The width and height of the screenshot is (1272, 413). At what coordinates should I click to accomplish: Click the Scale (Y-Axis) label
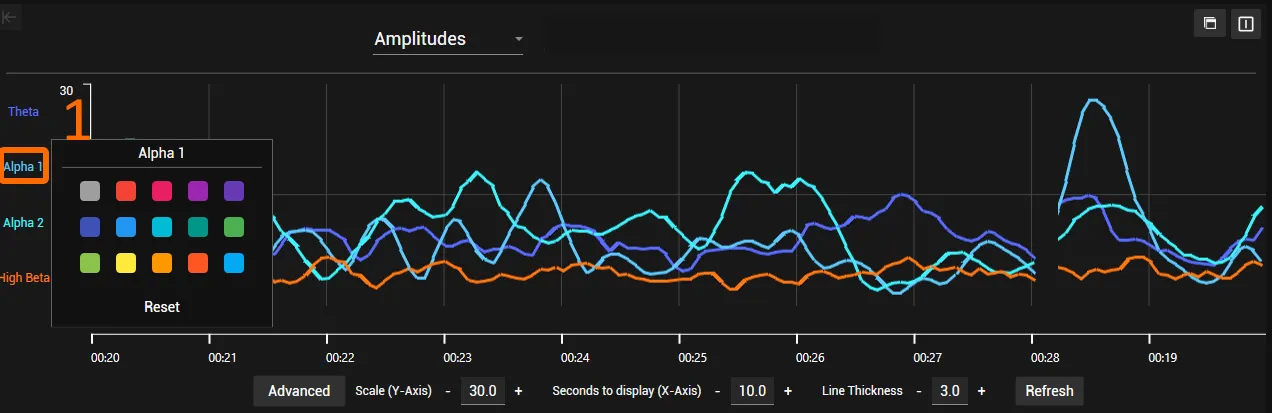pos(393,391)
